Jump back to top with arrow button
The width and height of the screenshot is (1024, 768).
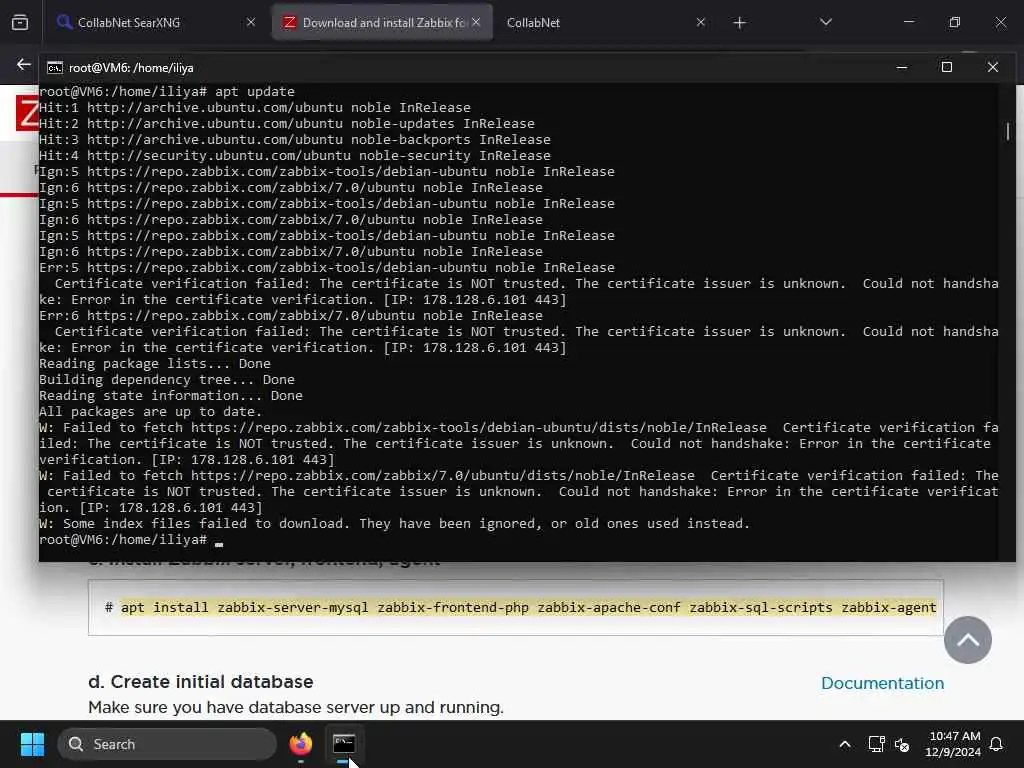click(967, 640)
